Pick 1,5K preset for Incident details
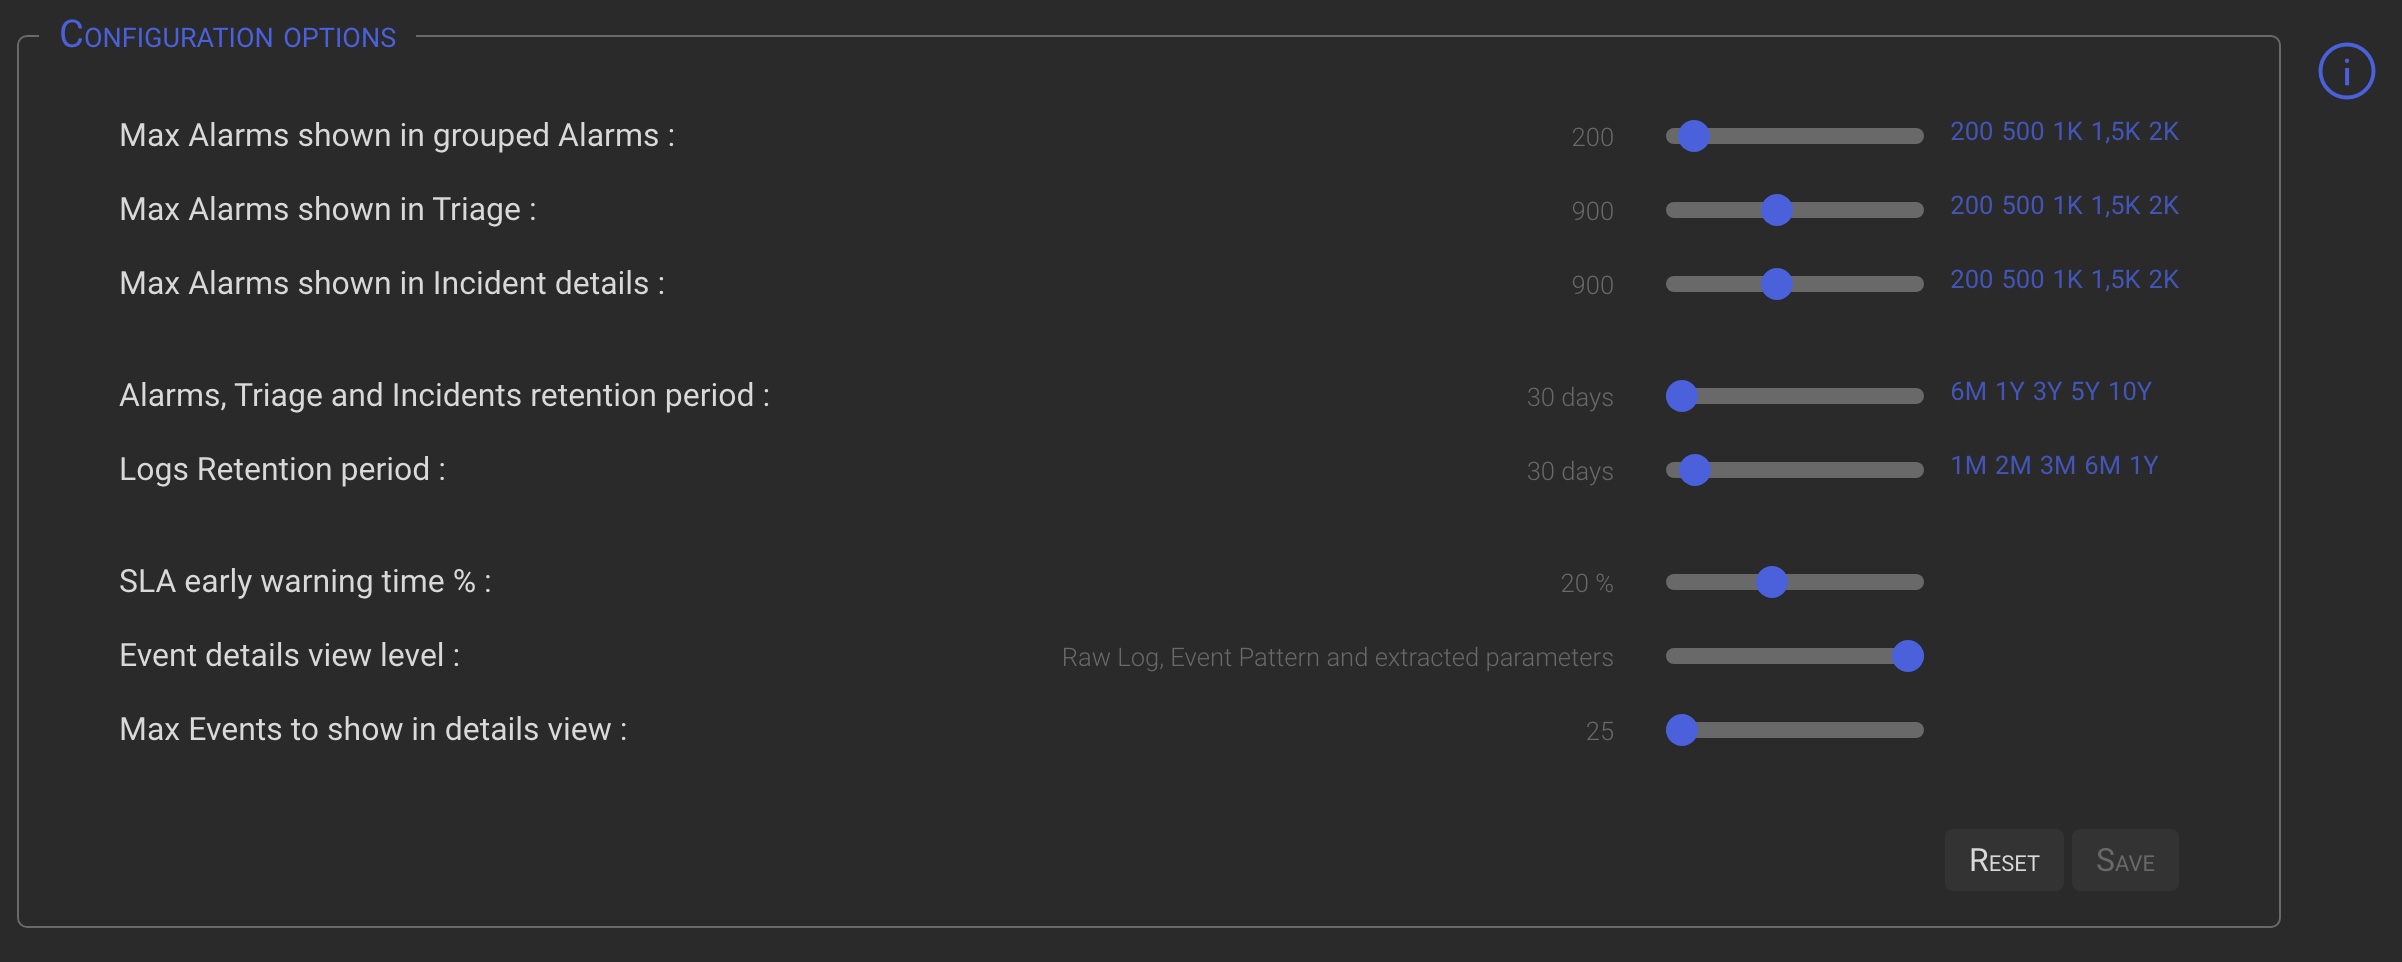The height and width of the screenshot is (962, 2402). click(x=2115, y=280)
